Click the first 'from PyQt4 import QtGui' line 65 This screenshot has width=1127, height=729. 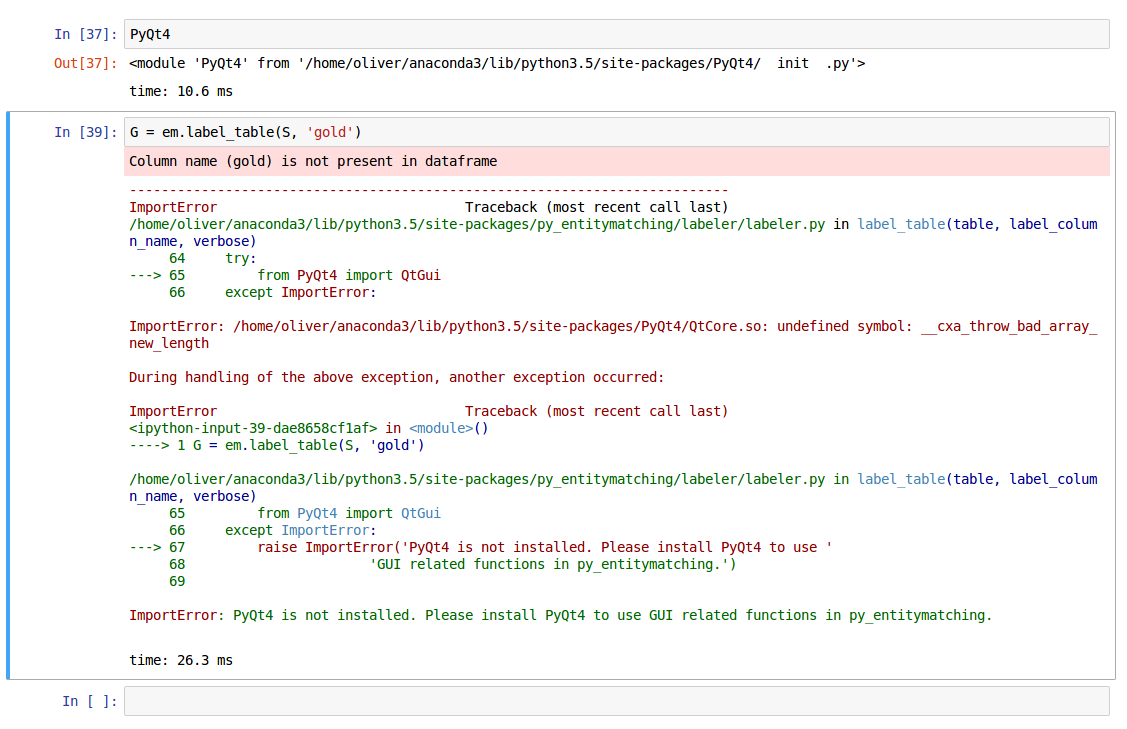coord(348,275)
